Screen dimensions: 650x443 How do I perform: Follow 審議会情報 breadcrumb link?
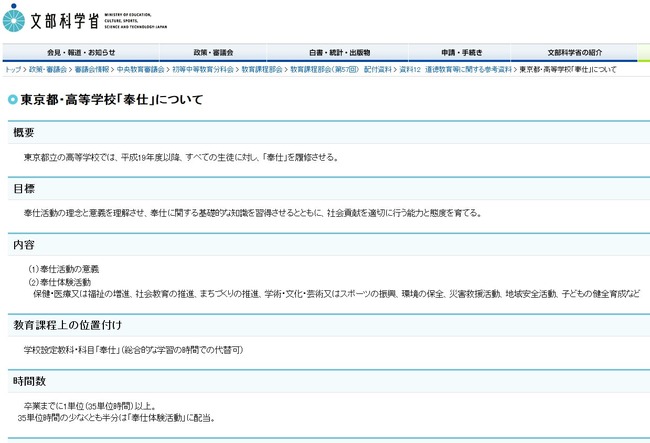pyautogui.click(x=92, y=70)
